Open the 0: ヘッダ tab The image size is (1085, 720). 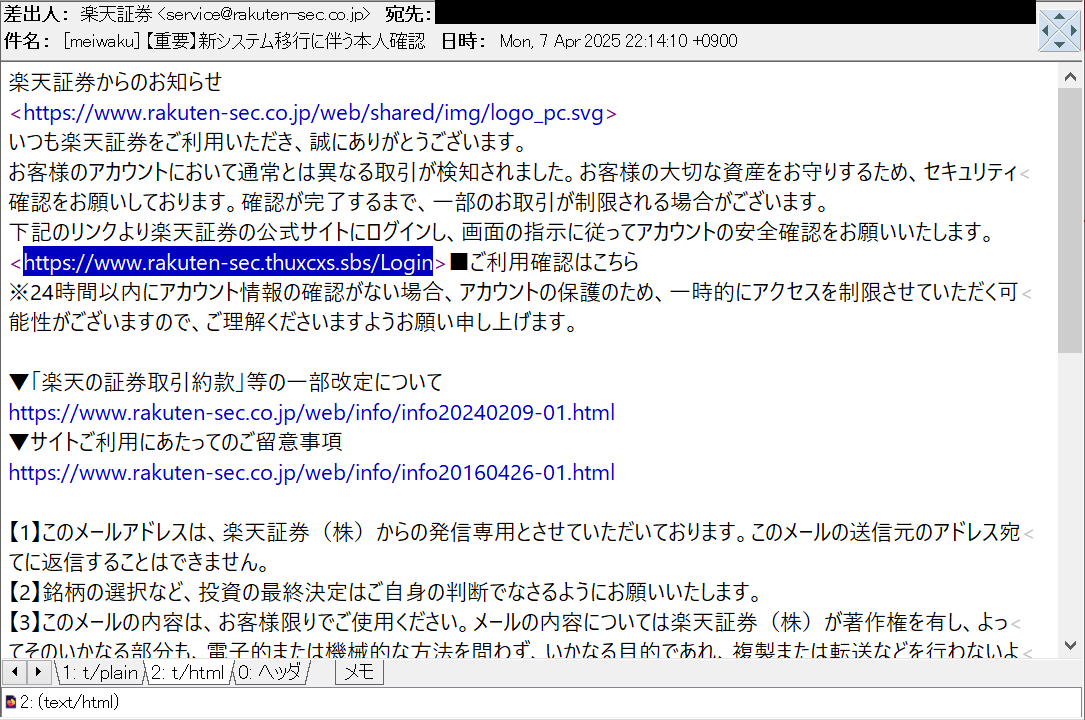271,672
